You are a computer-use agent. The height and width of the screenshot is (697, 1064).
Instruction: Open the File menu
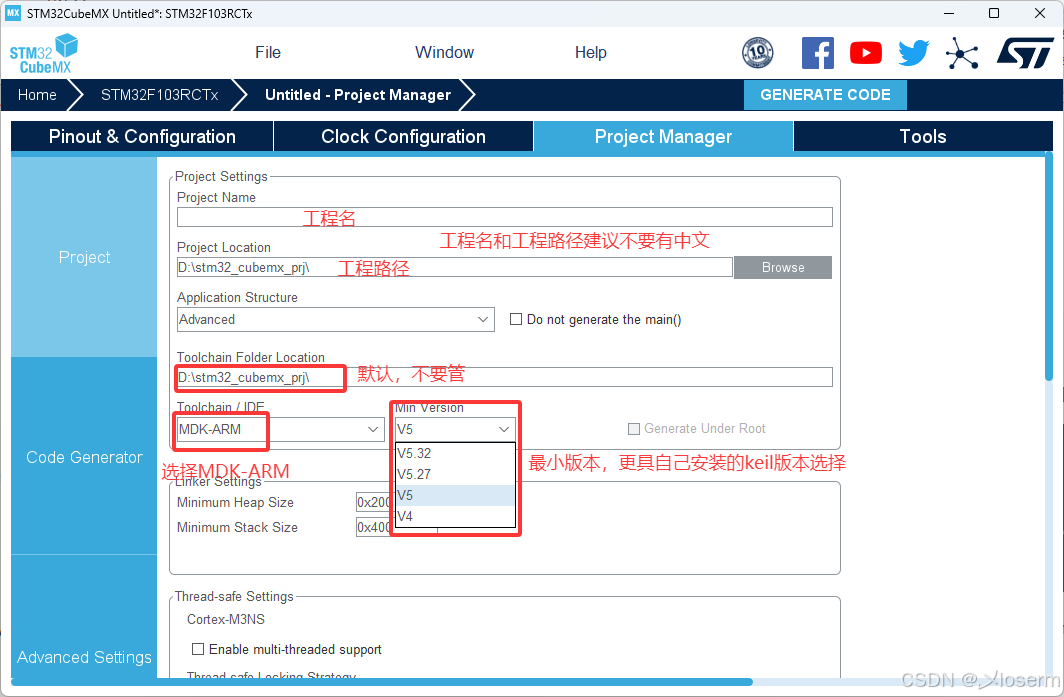coord(268,52)
